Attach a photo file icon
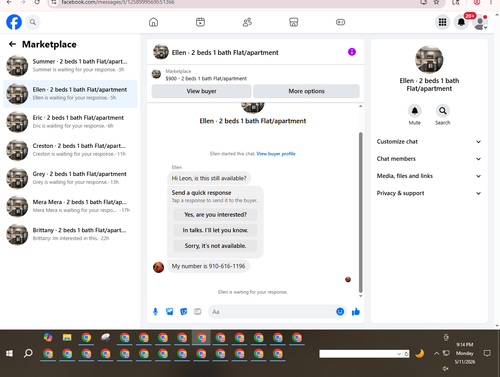500x377 pixels. point(170,312)
